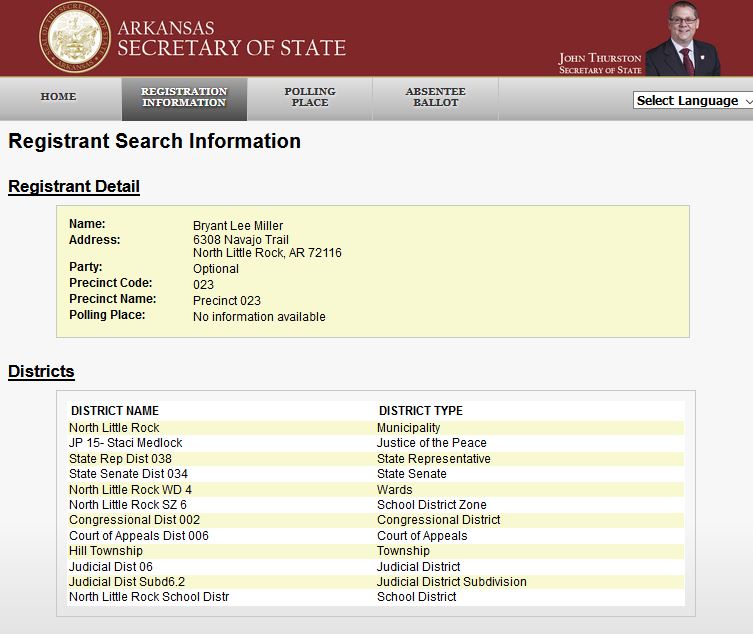This screenshot has height=634, width=753.
Task: Click the Wards type cell
Action: (395, 490)
